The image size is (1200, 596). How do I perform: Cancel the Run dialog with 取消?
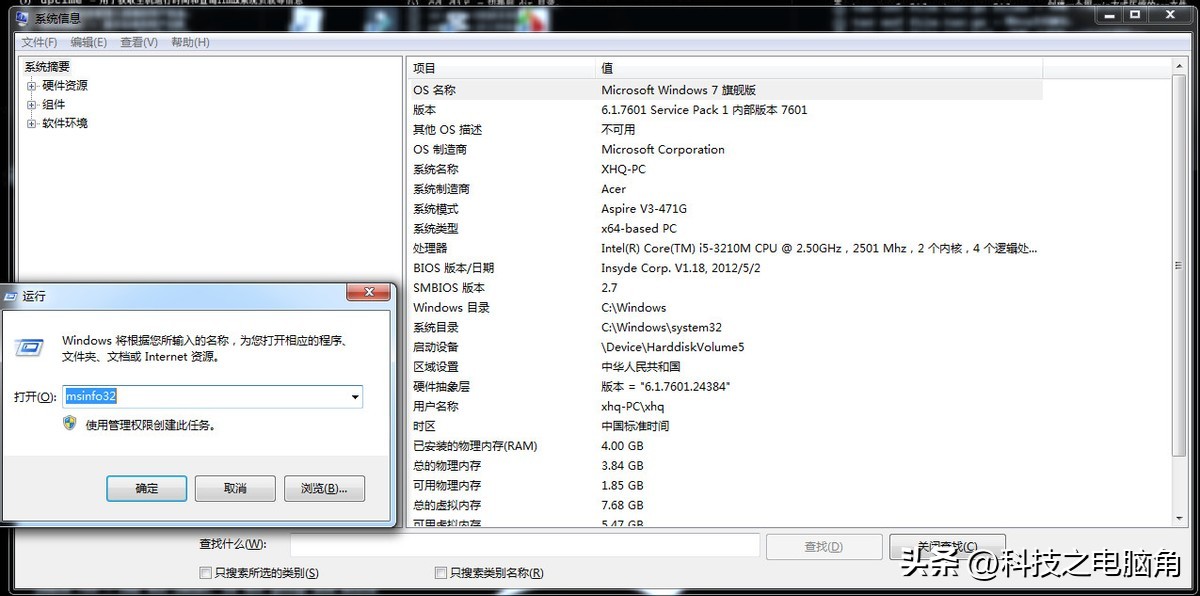(x=235, y=488)
